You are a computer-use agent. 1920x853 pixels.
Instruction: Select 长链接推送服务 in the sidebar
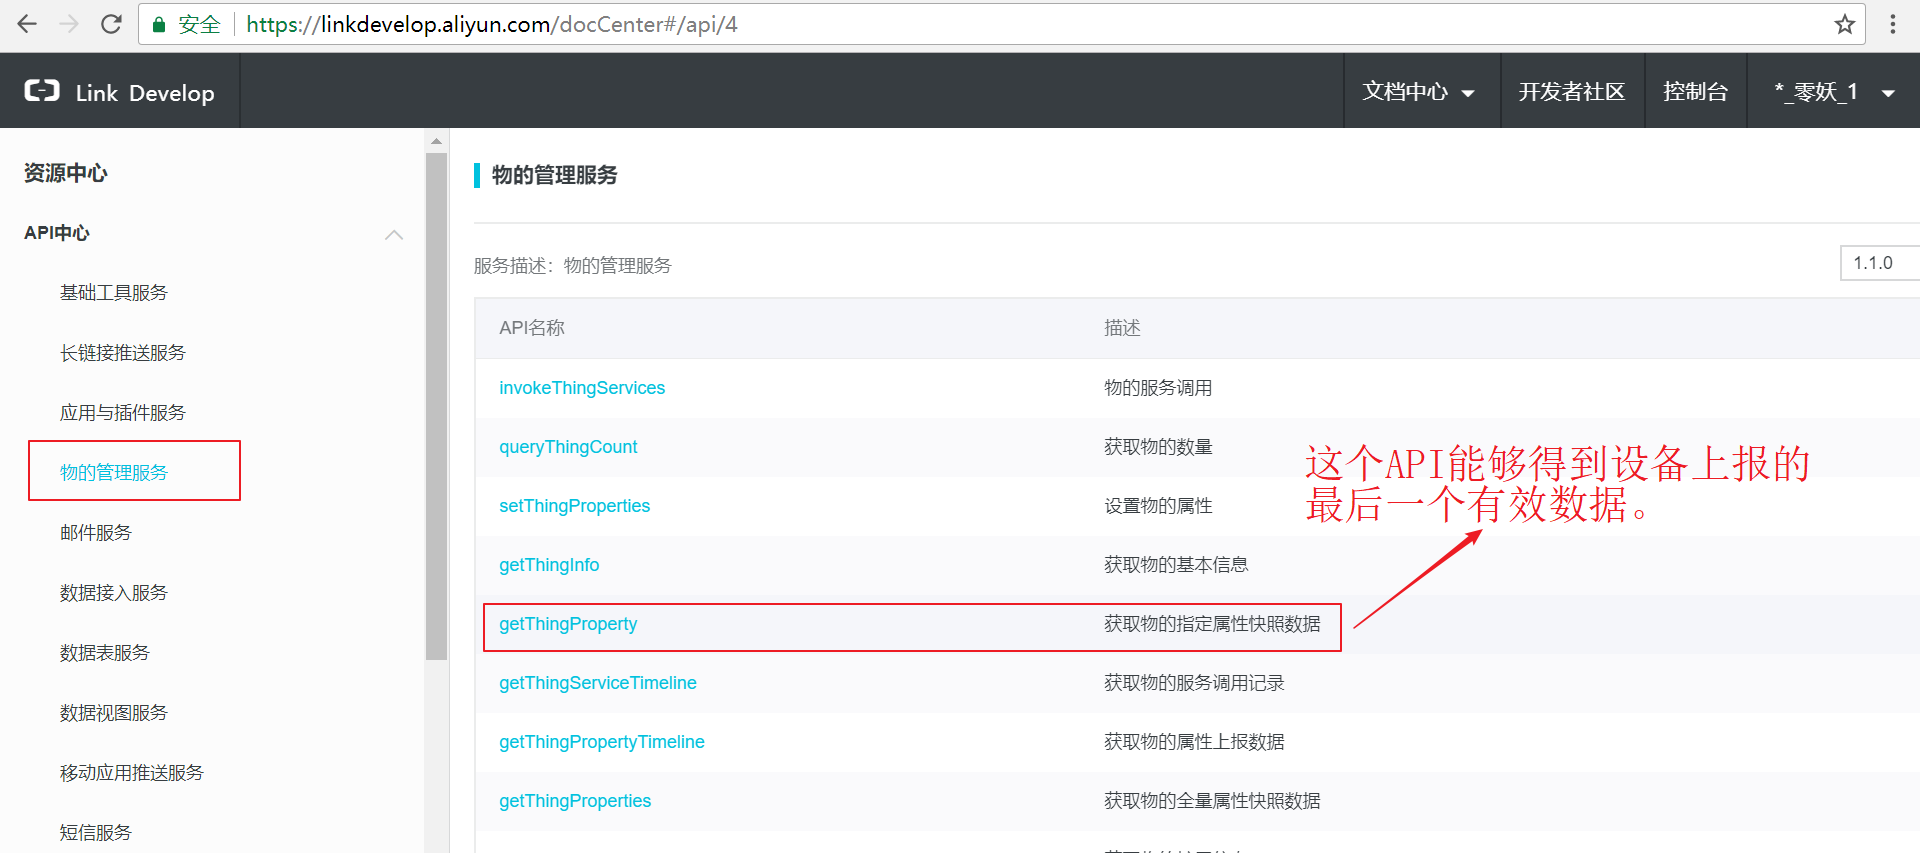(123, 353)
